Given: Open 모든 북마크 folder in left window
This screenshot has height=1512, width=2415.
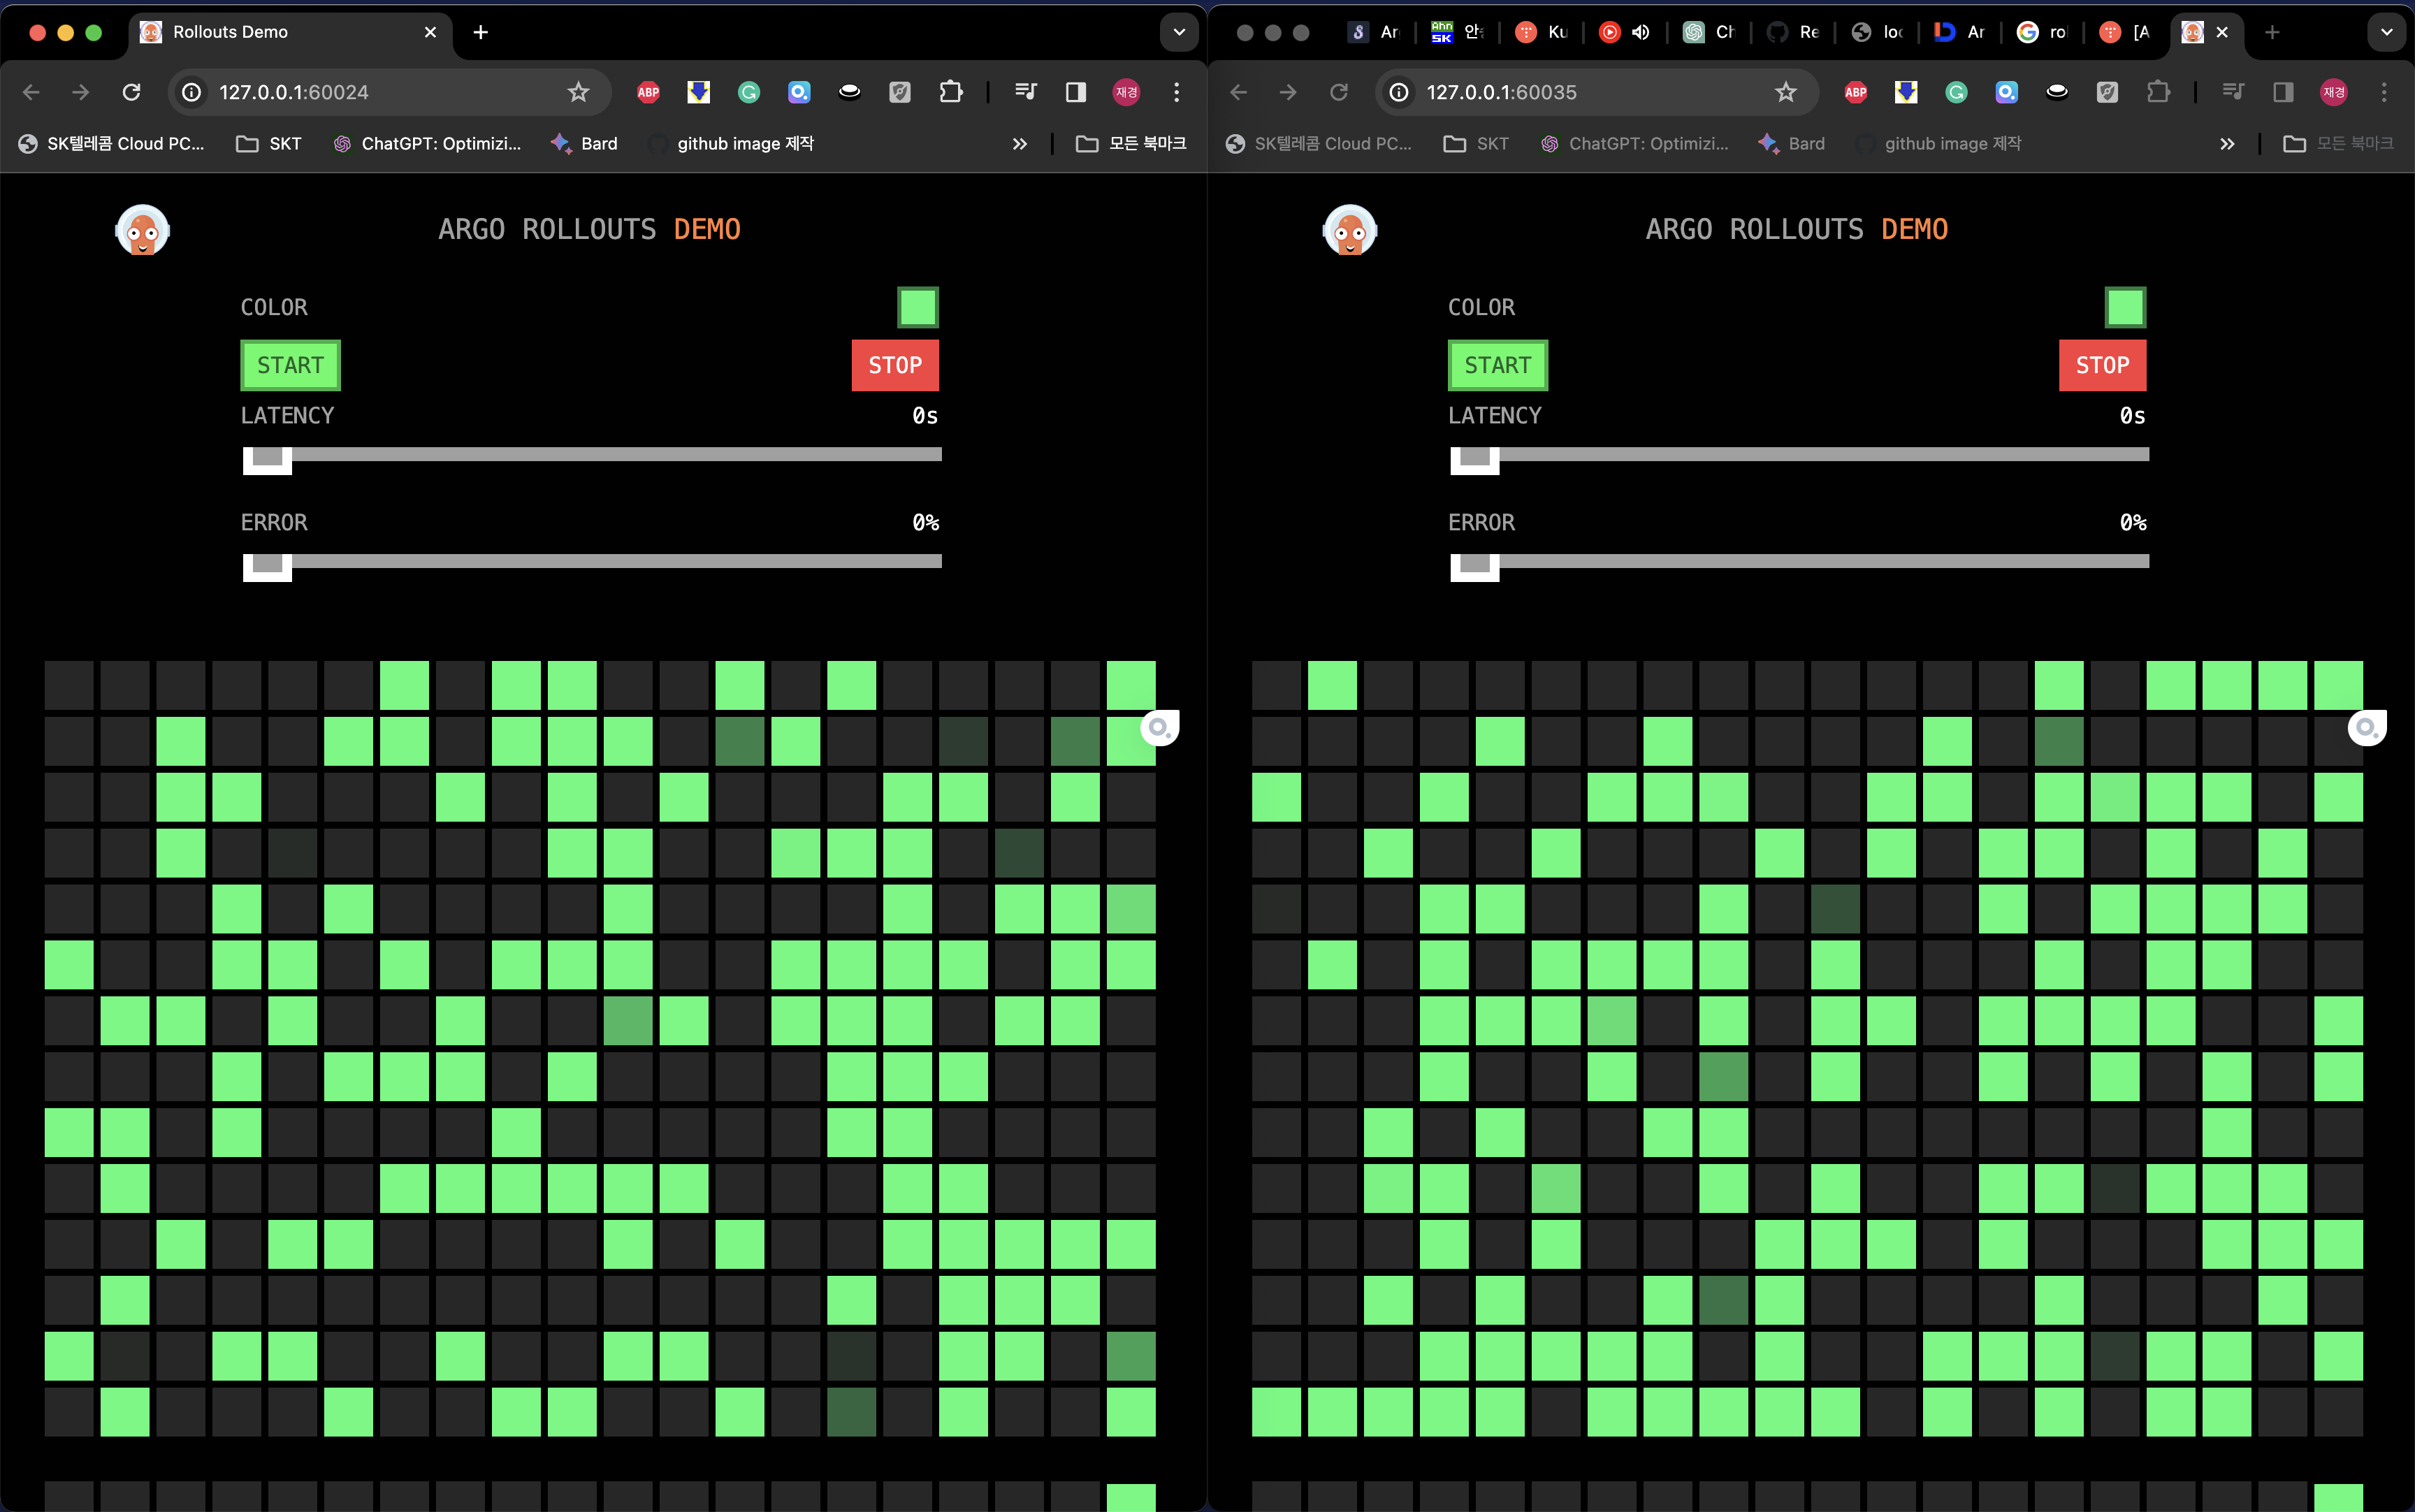Looking at the screenshot, I should coord(1131,144).
